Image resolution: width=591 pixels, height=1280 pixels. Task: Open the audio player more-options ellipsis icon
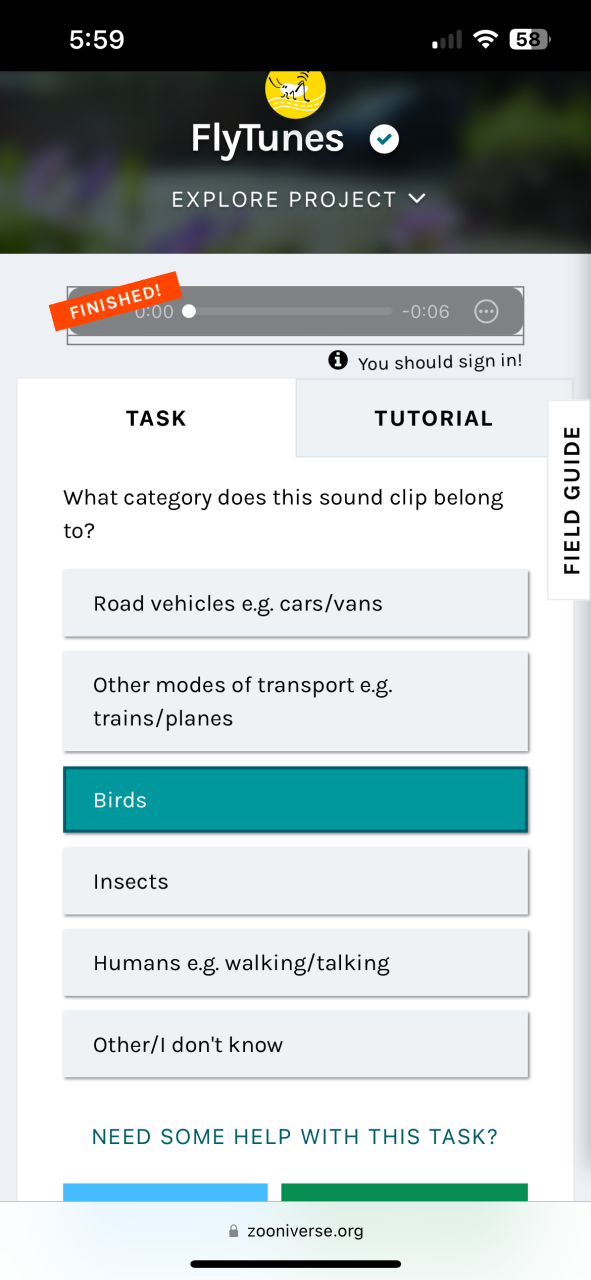pos(486,312)
